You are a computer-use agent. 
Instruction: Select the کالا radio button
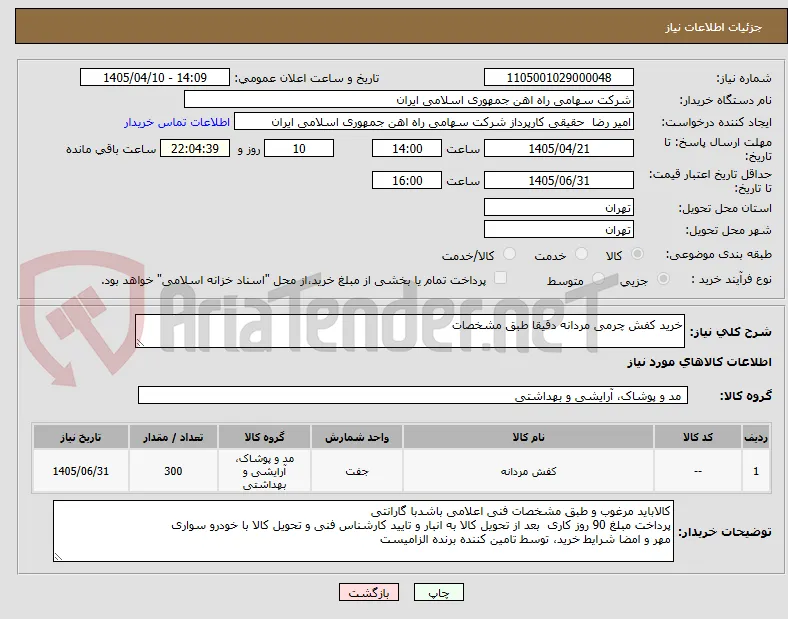pos(637,254)
